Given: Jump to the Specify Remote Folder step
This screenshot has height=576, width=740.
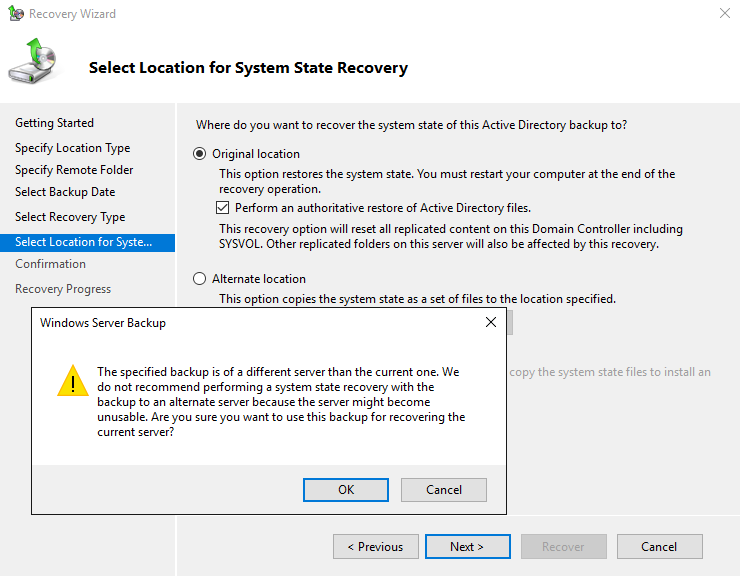Looking at the screenshot, I should (74, 170).
